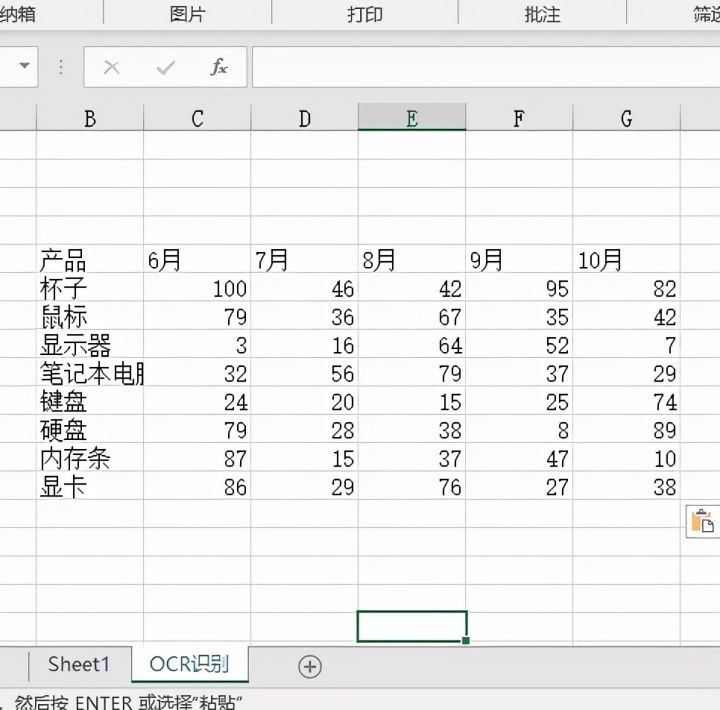
Task: Click 笔记本电脑 7月 value 56
Action: 304,373
